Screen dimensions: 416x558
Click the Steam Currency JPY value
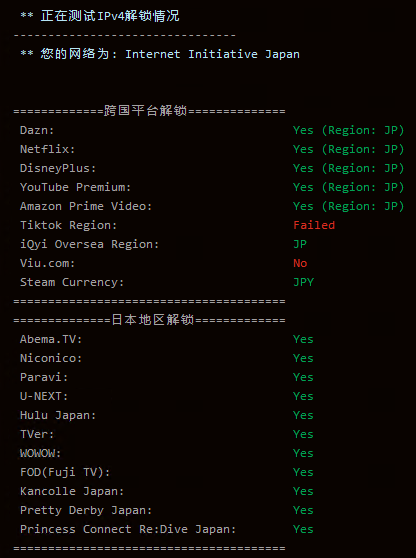(x=304, y=282)
